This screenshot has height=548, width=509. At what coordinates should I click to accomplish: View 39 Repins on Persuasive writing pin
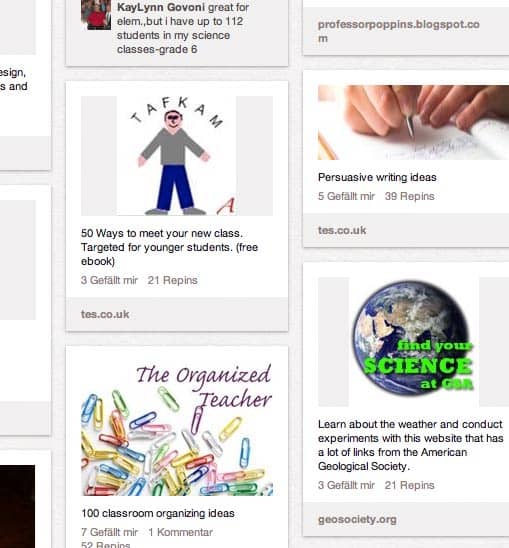coord(409,196)
